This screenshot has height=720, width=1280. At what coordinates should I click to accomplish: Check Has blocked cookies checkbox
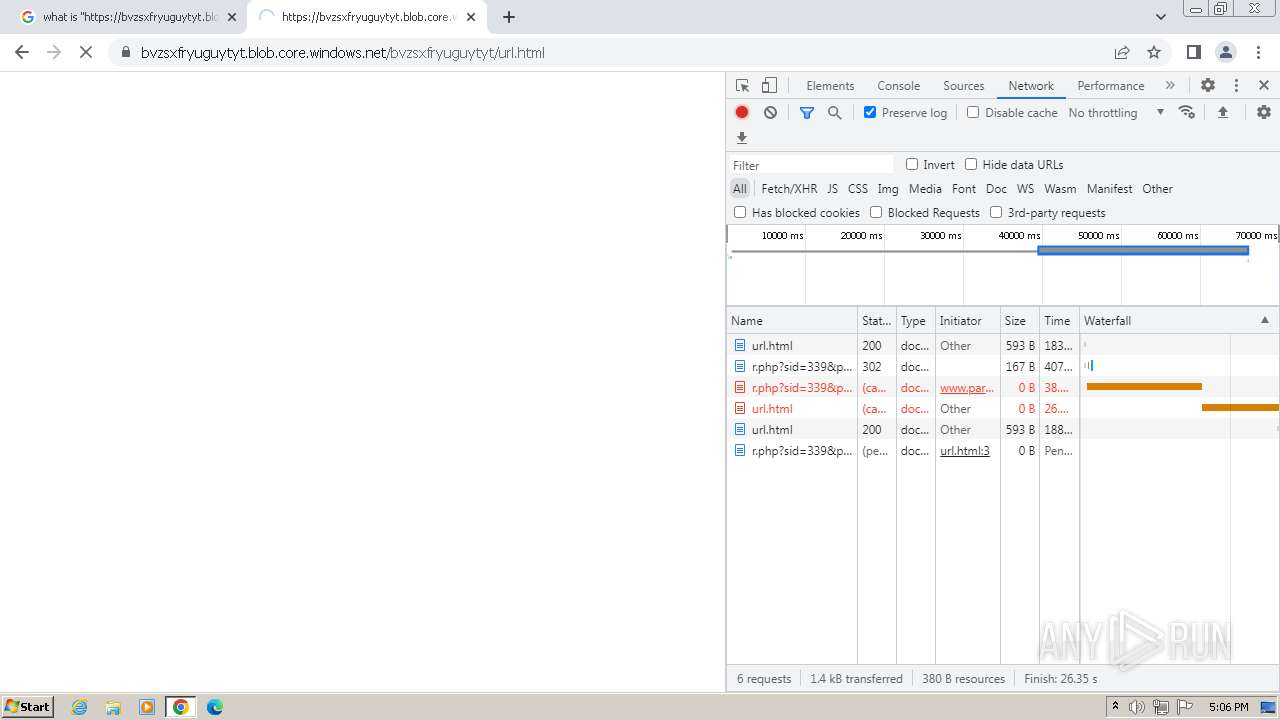click(740, 212)
